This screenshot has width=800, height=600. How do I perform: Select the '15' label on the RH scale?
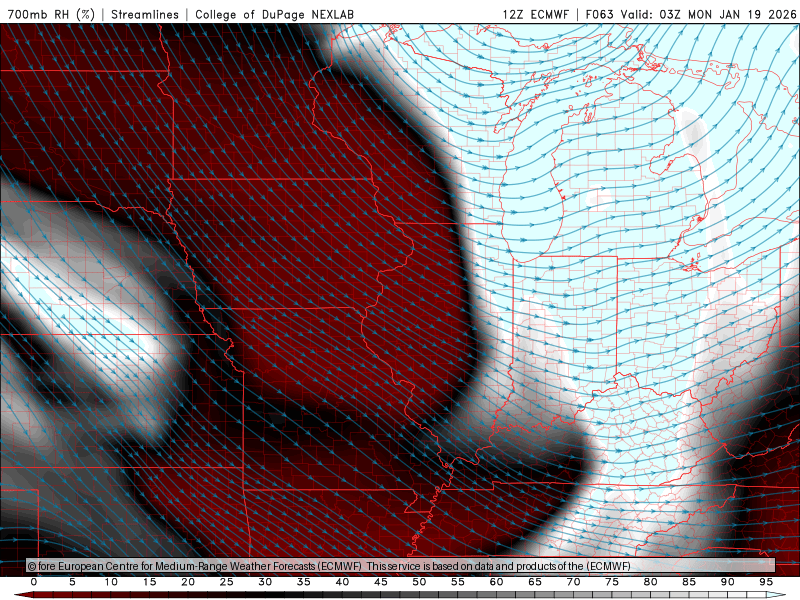pyautogui.click(x=149, y=582)
